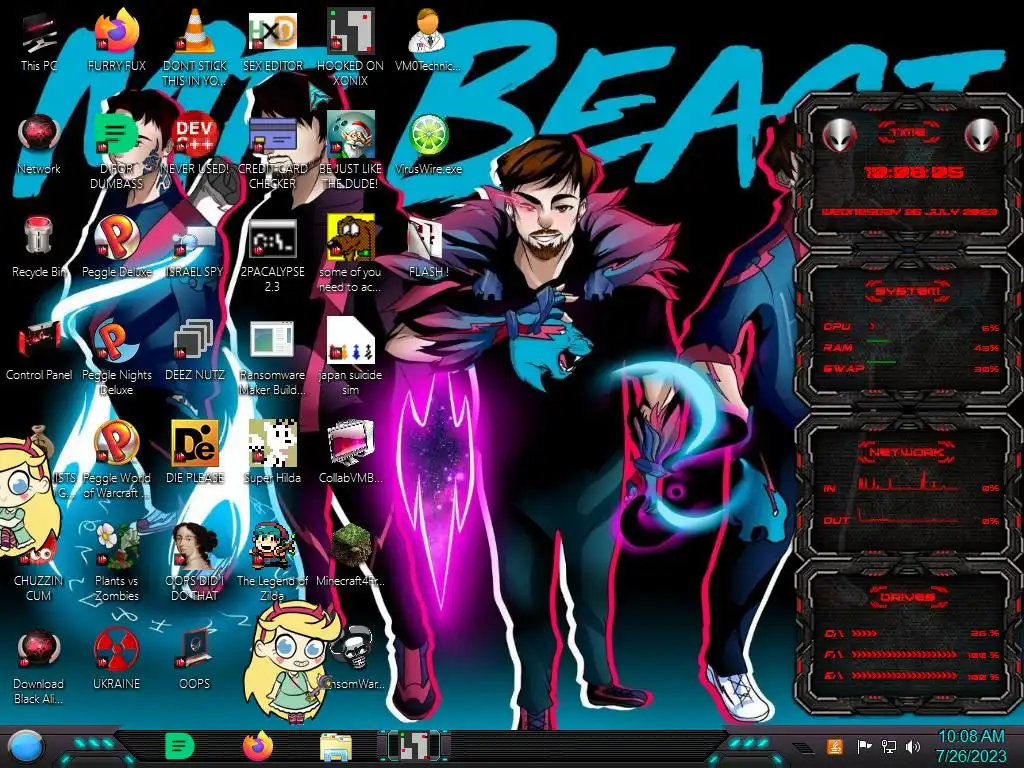Select the Download Black Ali... icon

[x=39, y=666]
